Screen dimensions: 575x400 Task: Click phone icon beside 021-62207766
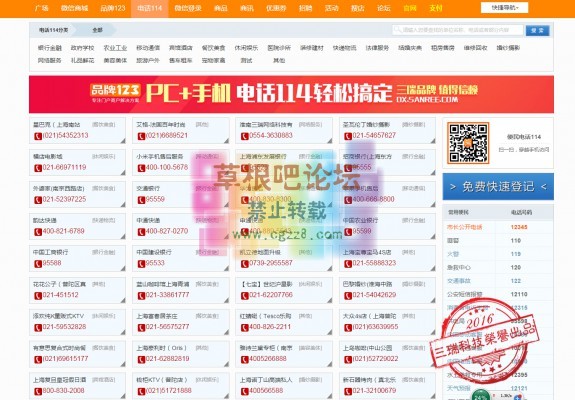[x=245, y=296]
